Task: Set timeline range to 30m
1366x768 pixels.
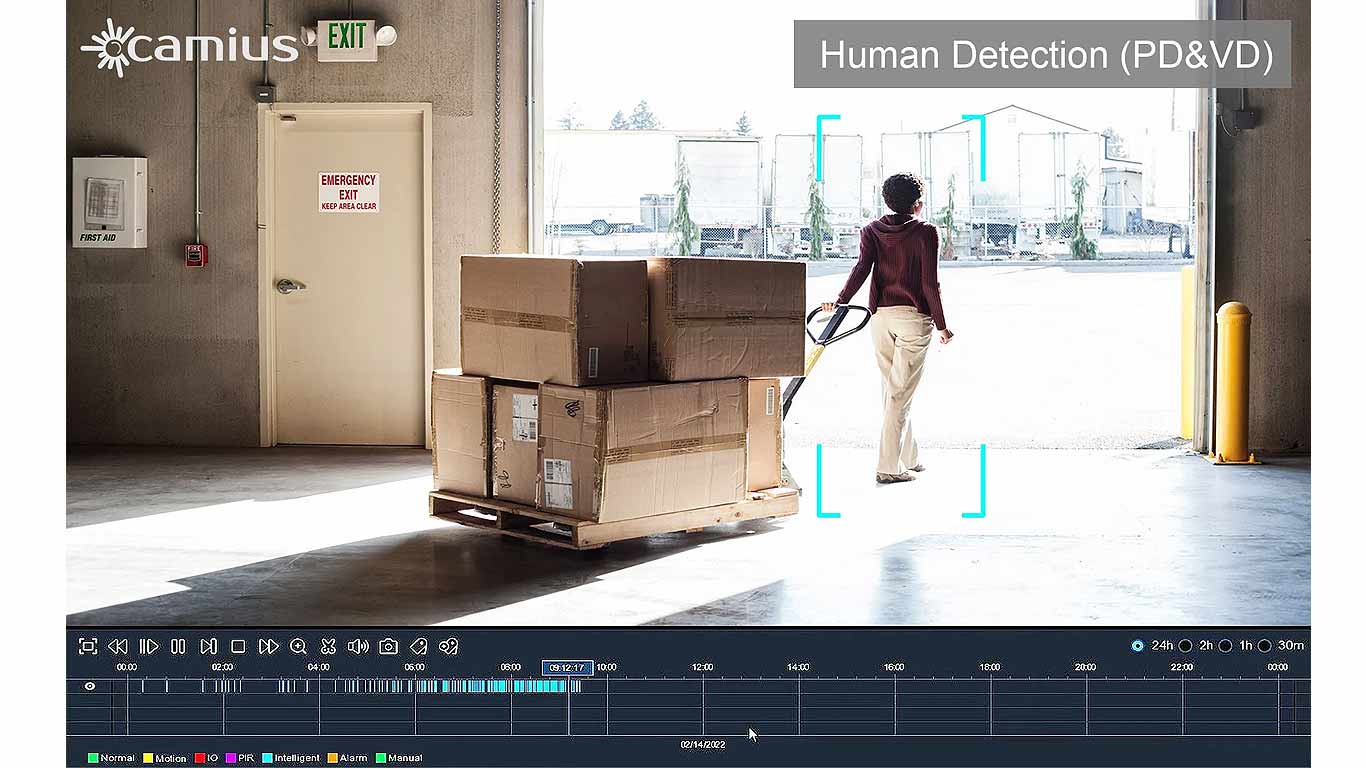Action: point(1264,646)
